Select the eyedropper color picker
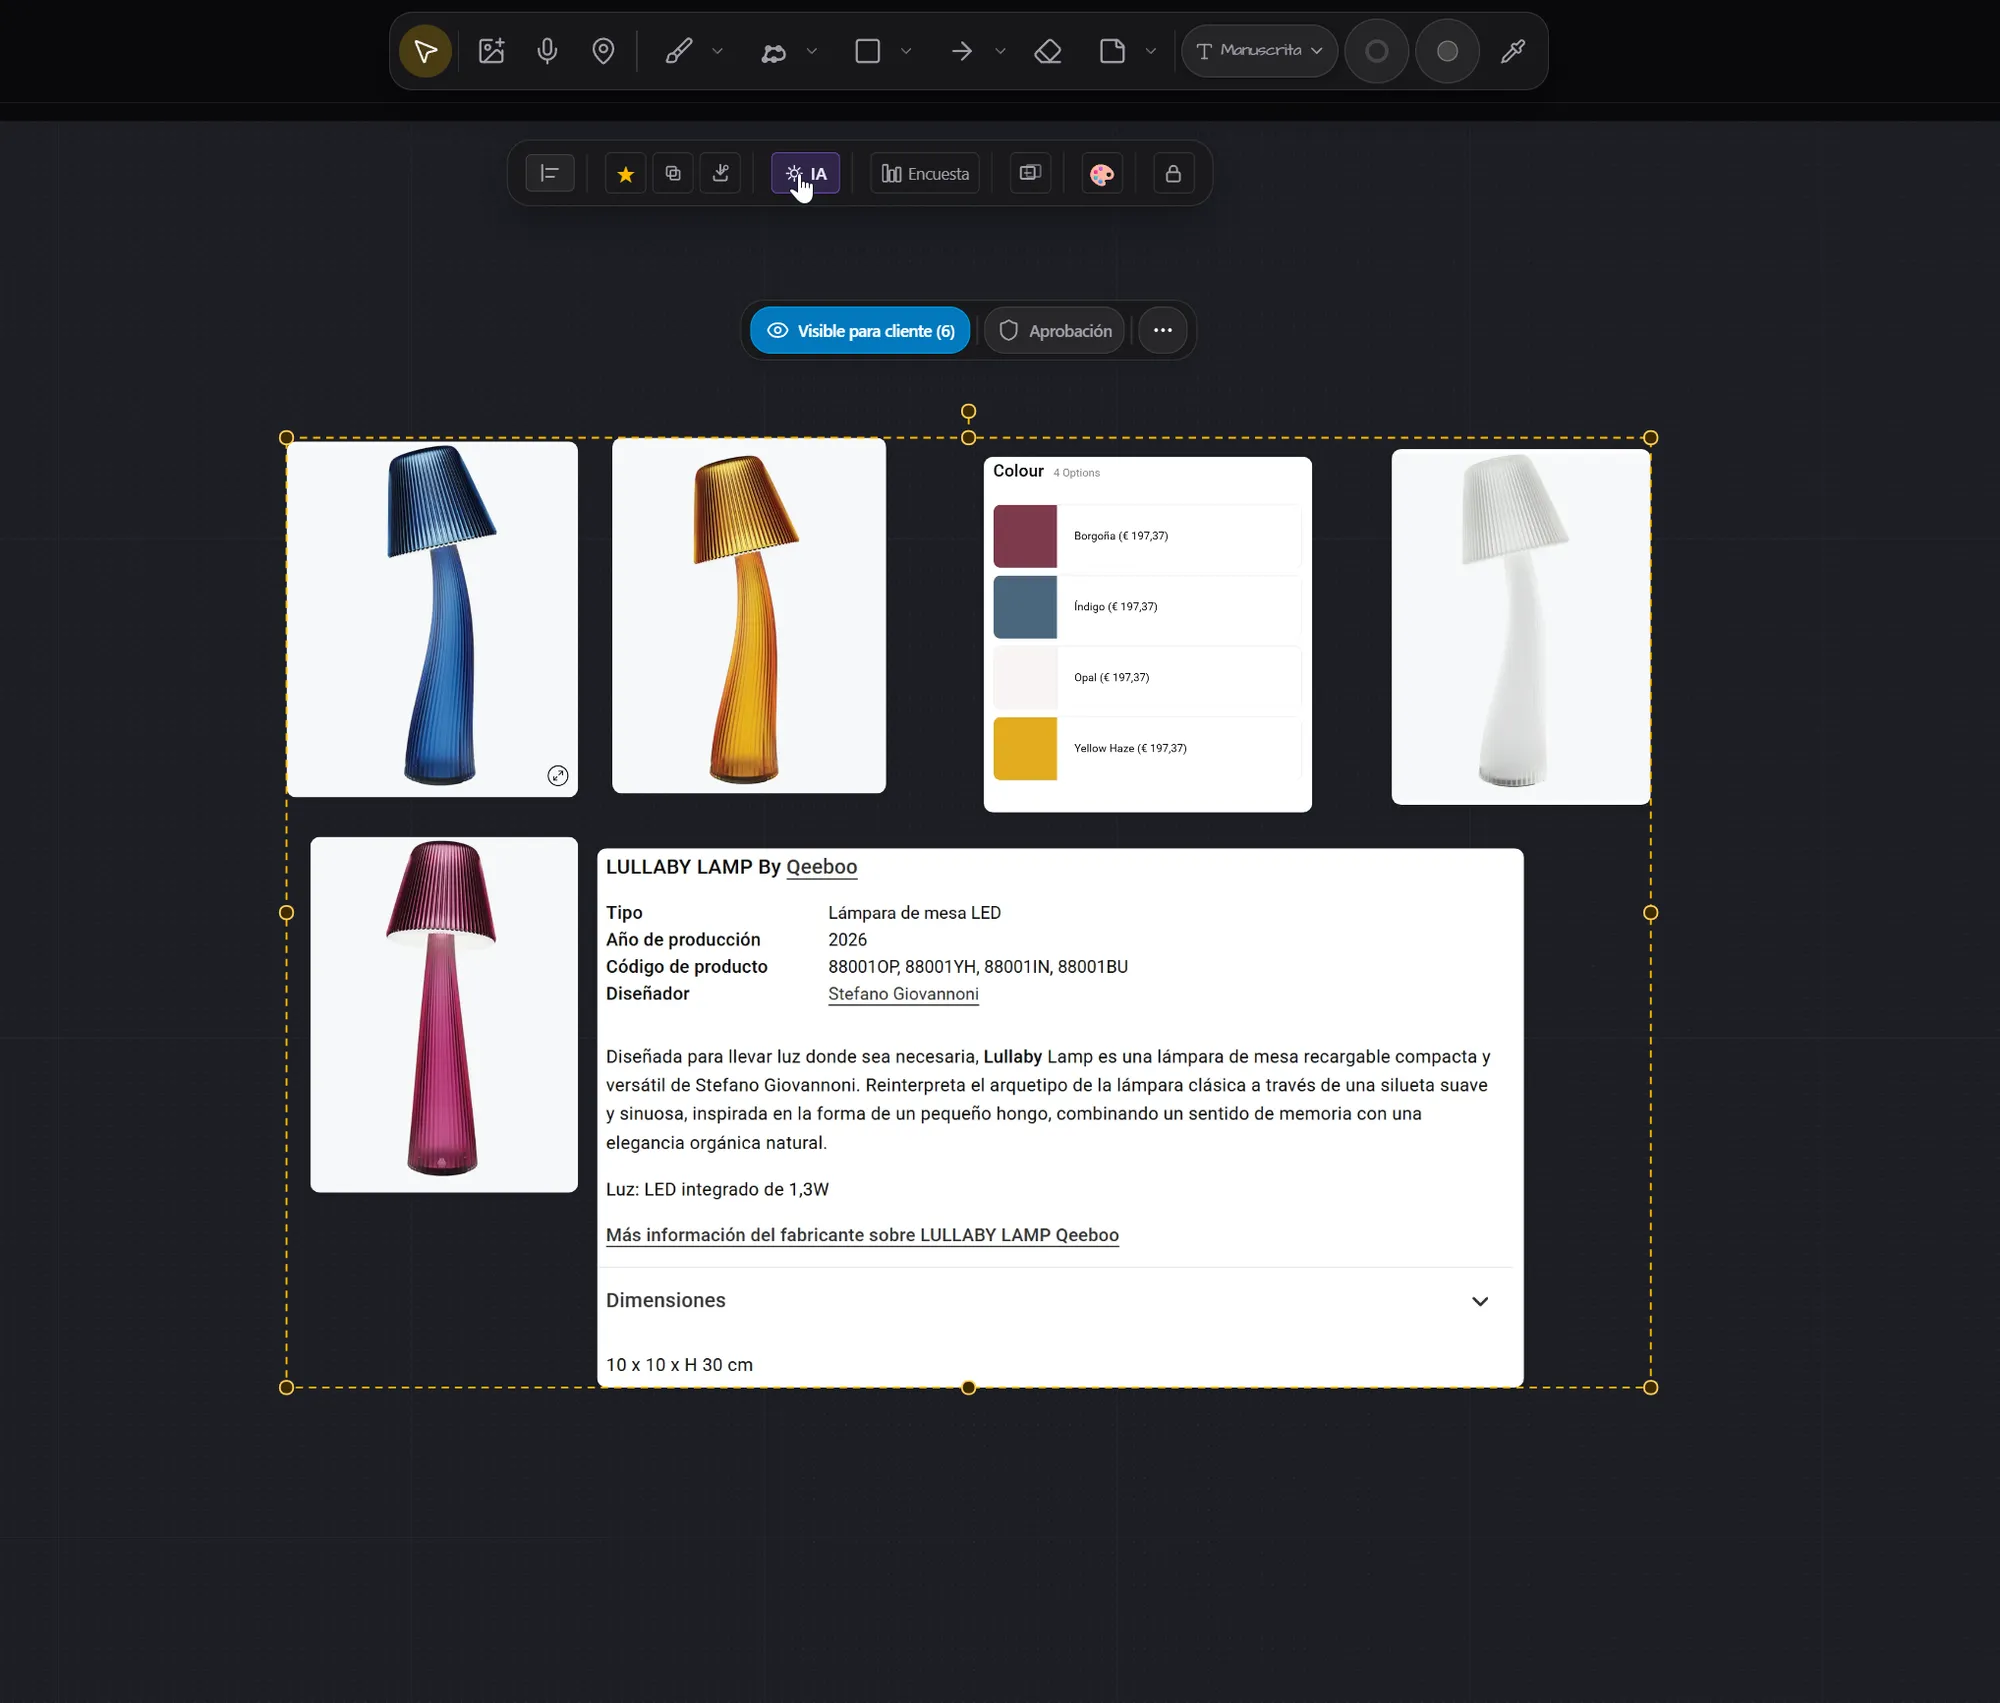Viewport: 2000px width, 1703px height. 1513,51
